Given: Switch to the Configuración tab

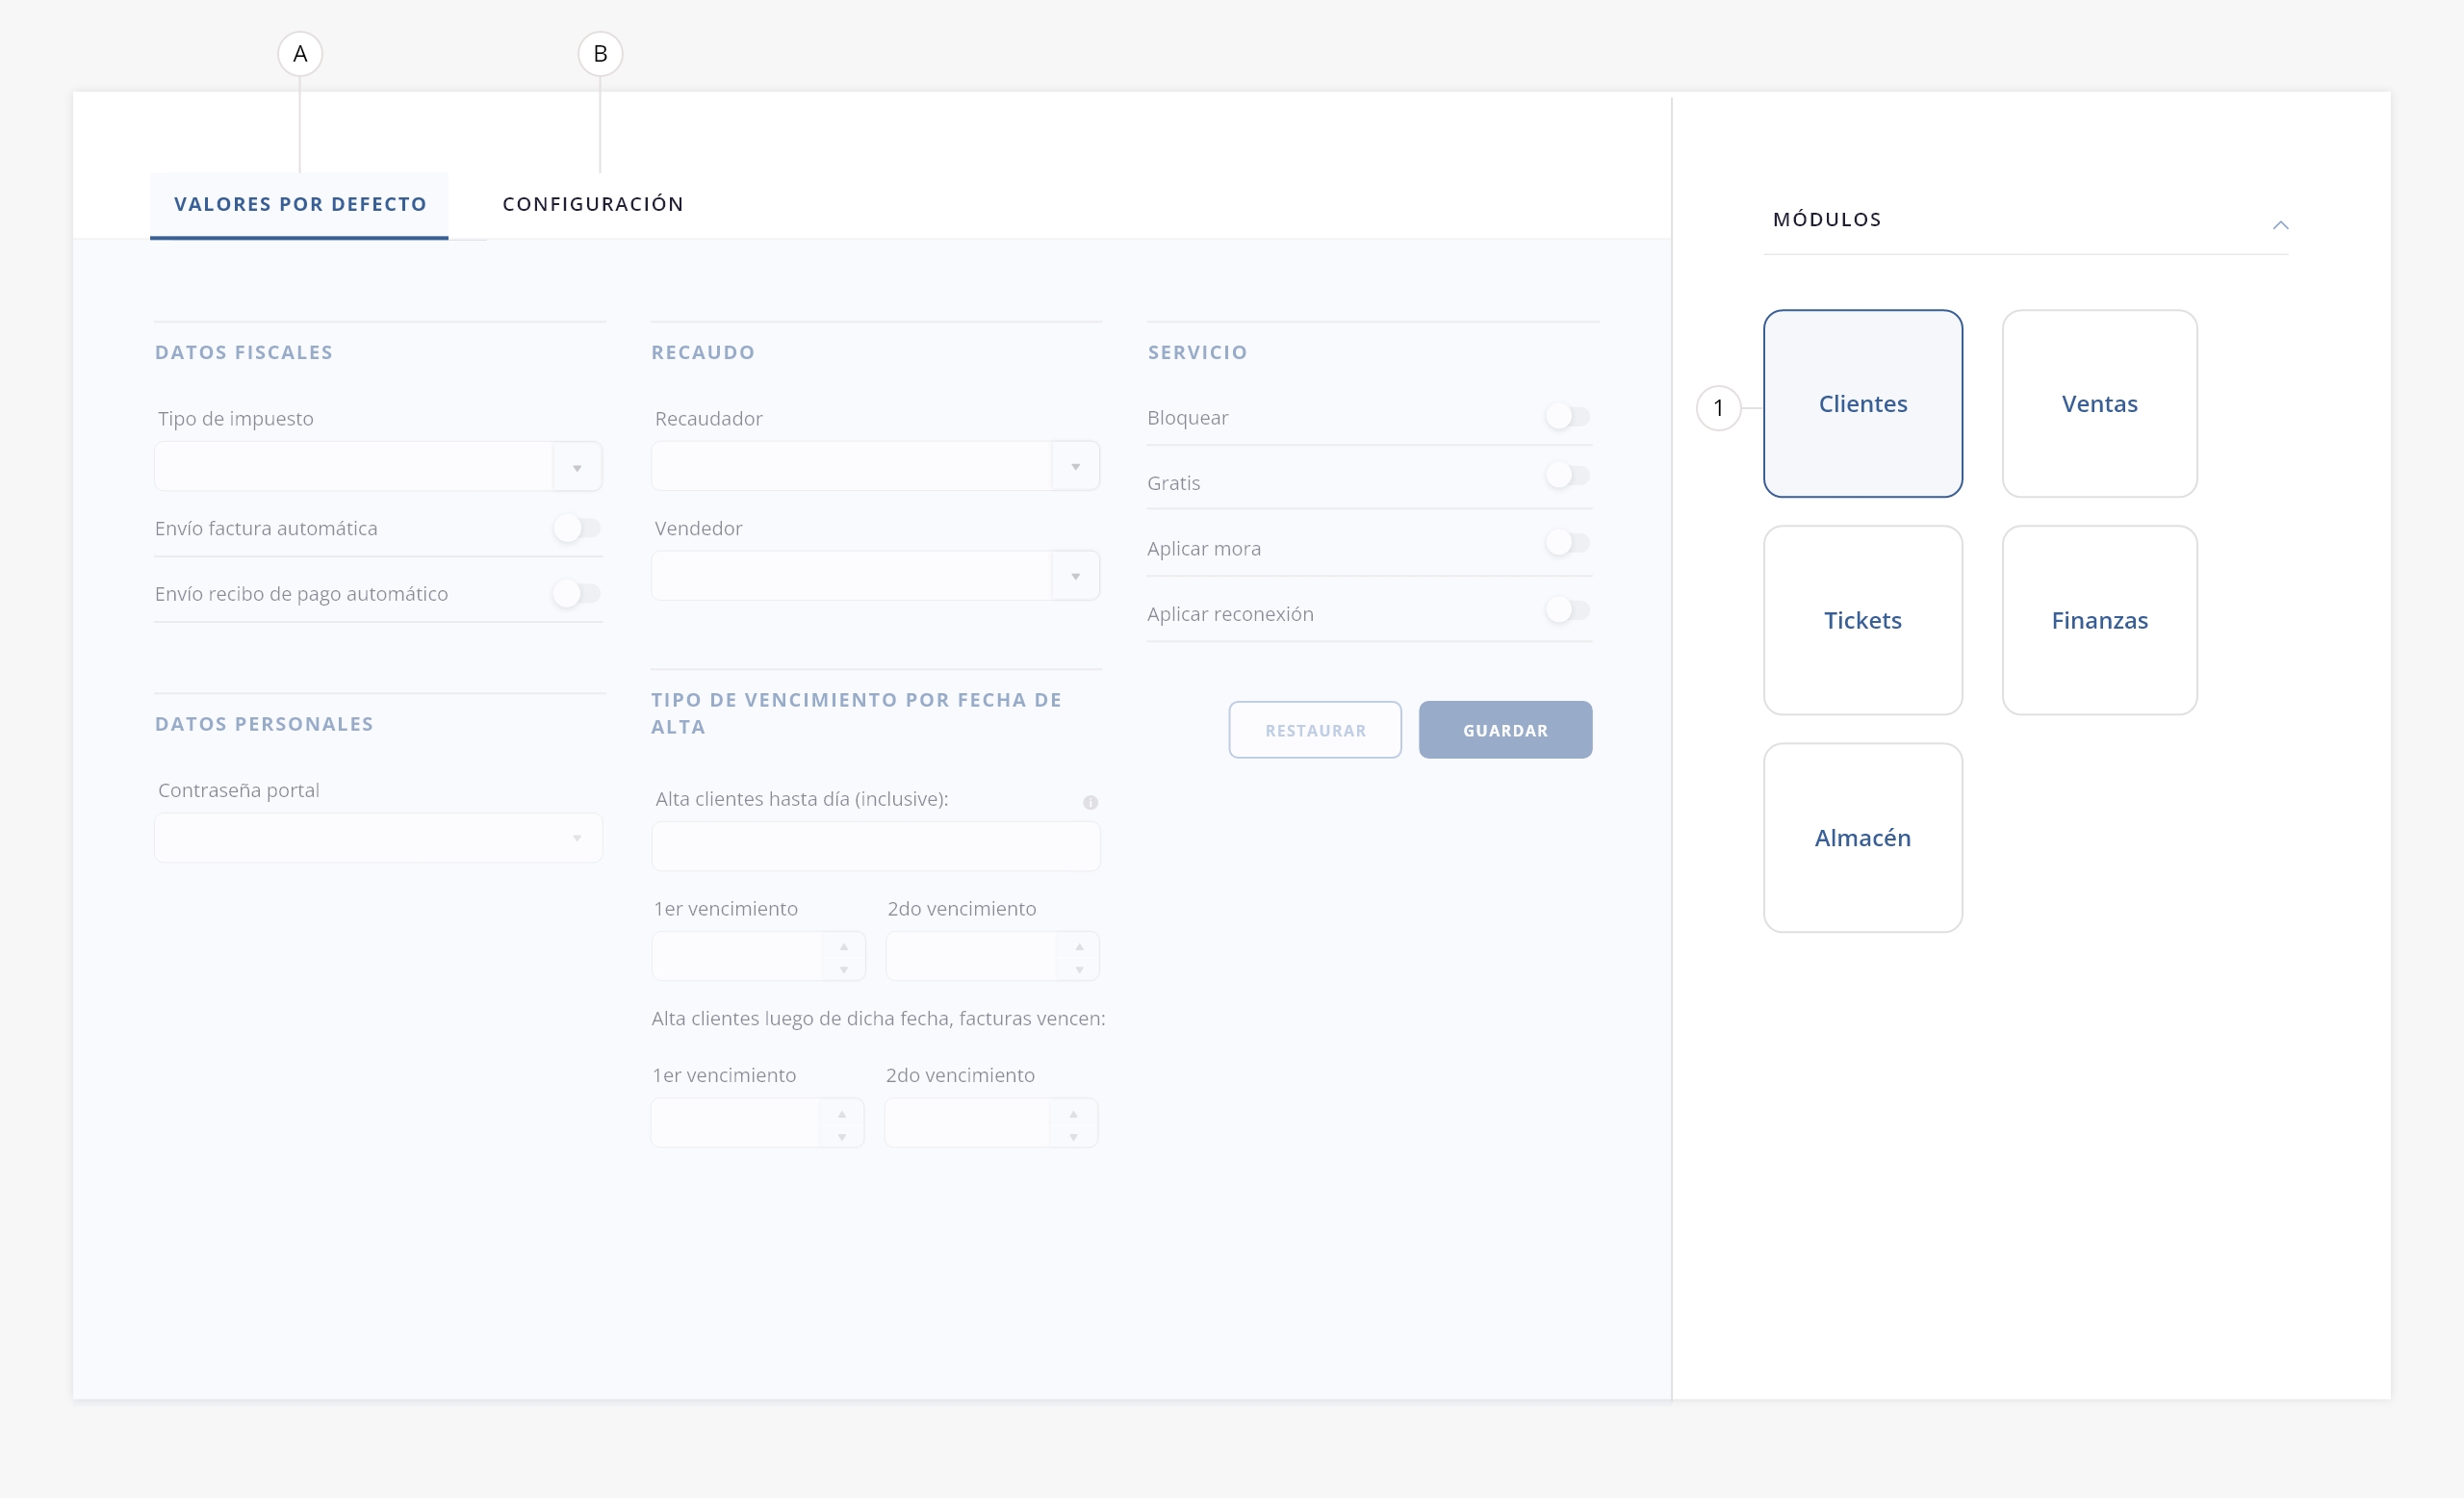Looking at the screenshot, I should (593, 204).
